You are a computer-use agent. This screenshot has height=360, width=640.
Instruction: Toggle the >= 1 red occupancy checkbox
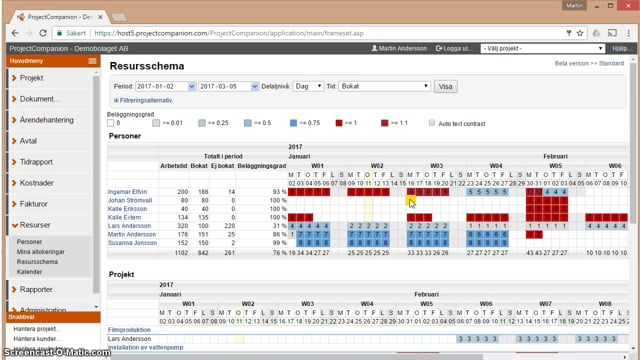[x=339, y=123]
